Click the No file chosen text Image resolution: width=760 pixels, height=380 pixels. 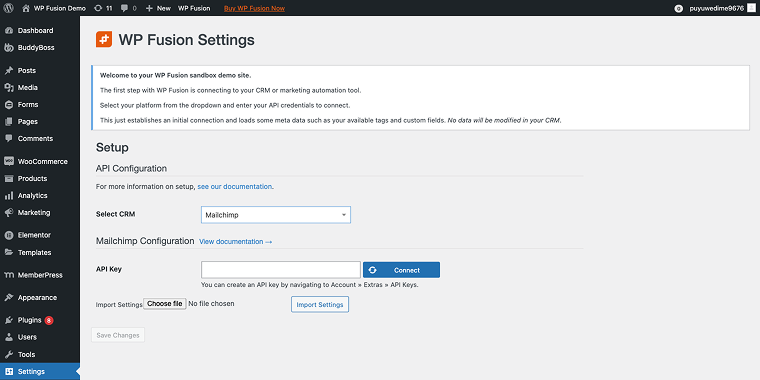click(x=211, y=304)
